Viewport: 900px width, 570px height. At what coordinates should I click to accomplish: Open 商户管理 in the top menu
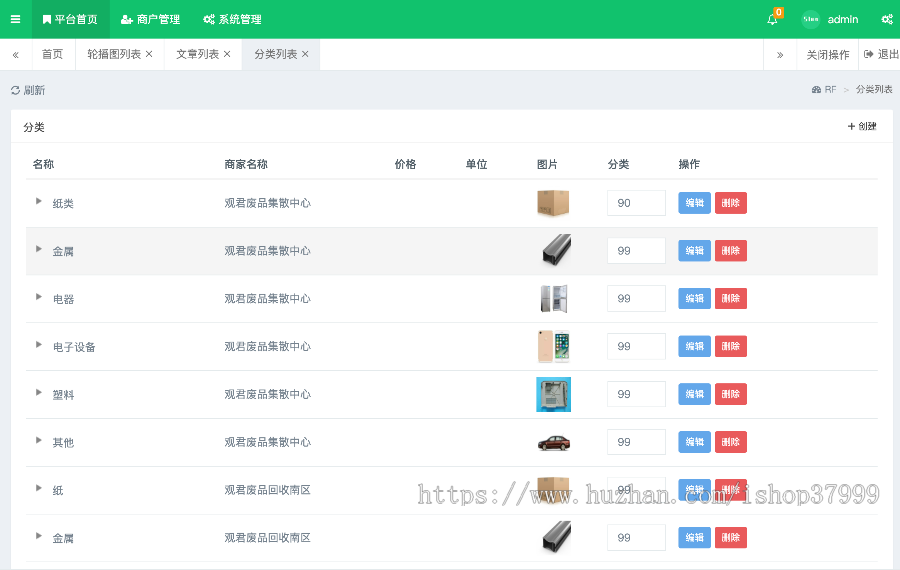pos(150,20)
